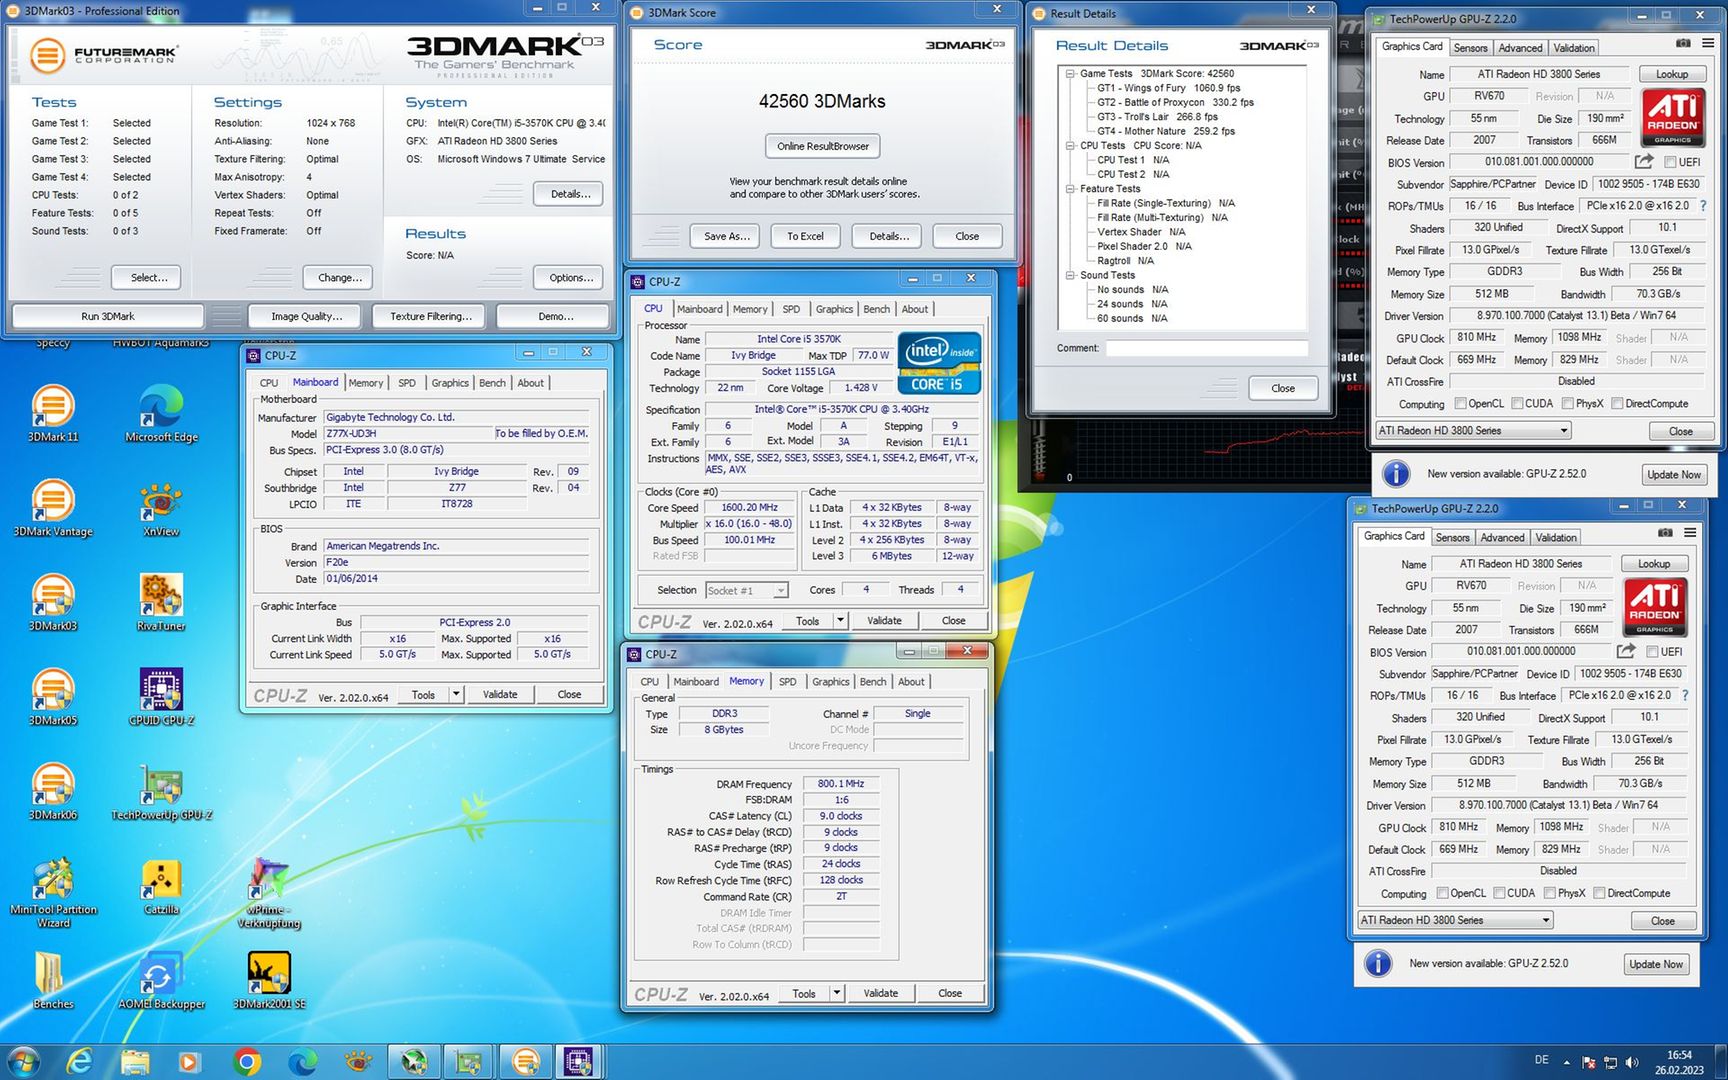The width and height of the screenshot is (1728, 1080).
Task: Toggle the OpenCL checkbox in upper GPU-Z window
Action: (1460, 403)
